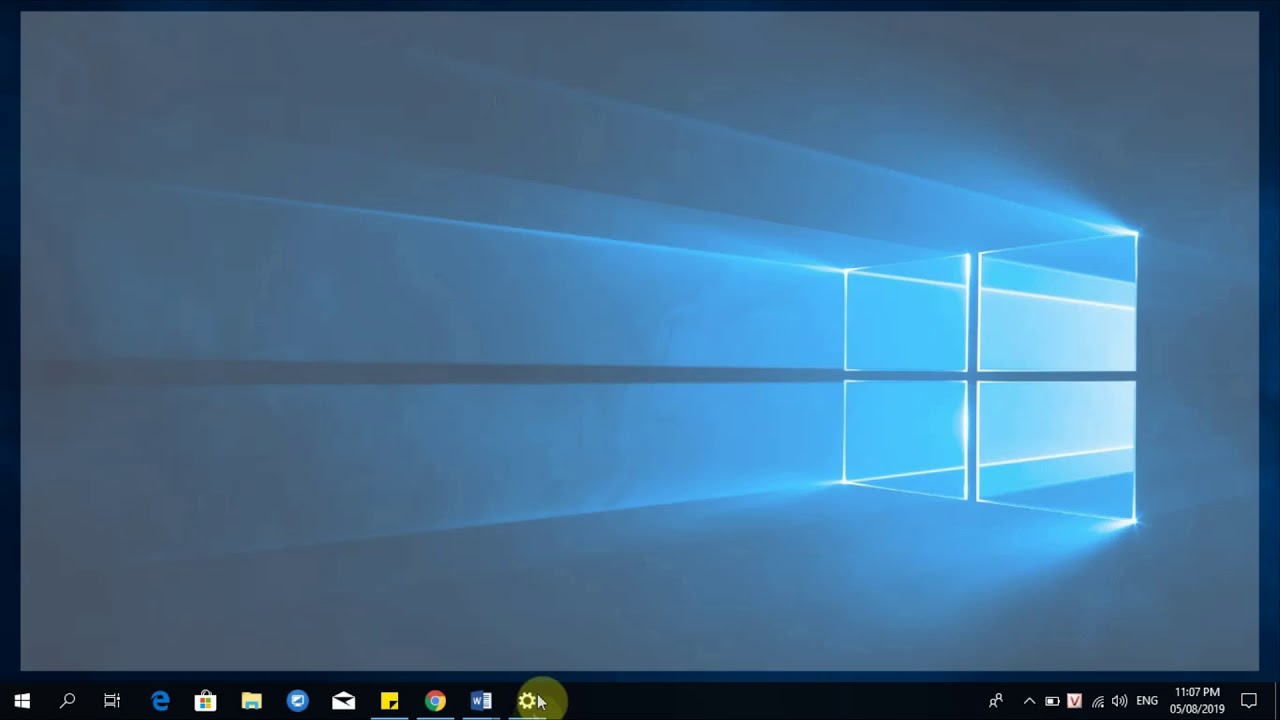Image resolution: width=1280 pixels, height=720 pixels.
Task: Open taskbar search magnifier
Action: 68,701
